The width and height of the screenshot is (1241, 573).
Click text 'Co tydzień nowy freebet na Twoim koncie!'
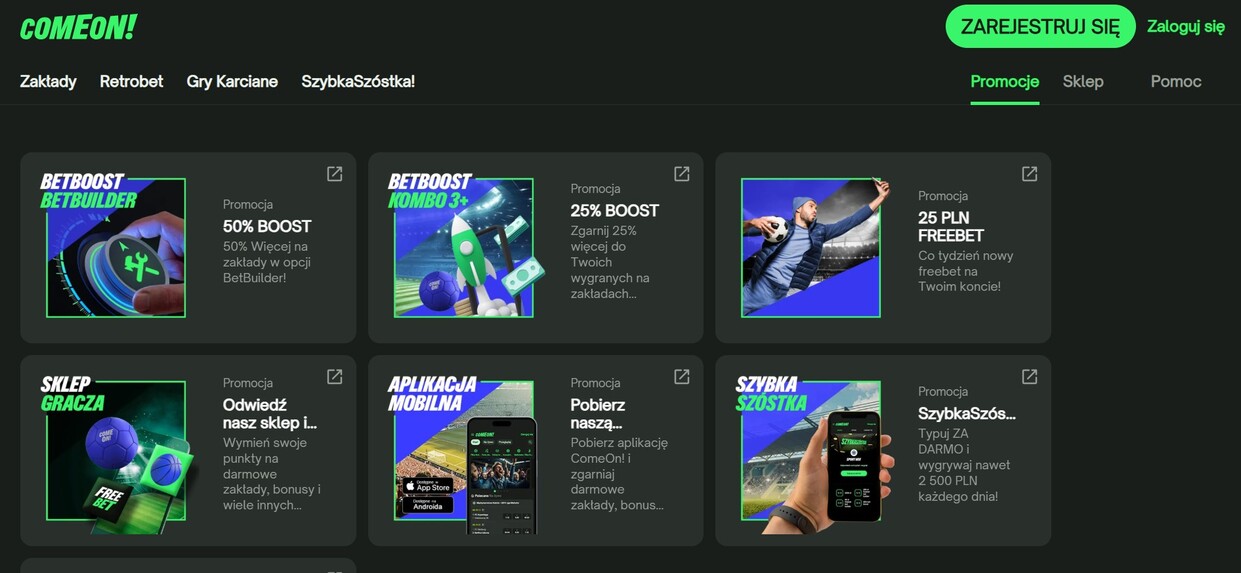click(966, 271)
